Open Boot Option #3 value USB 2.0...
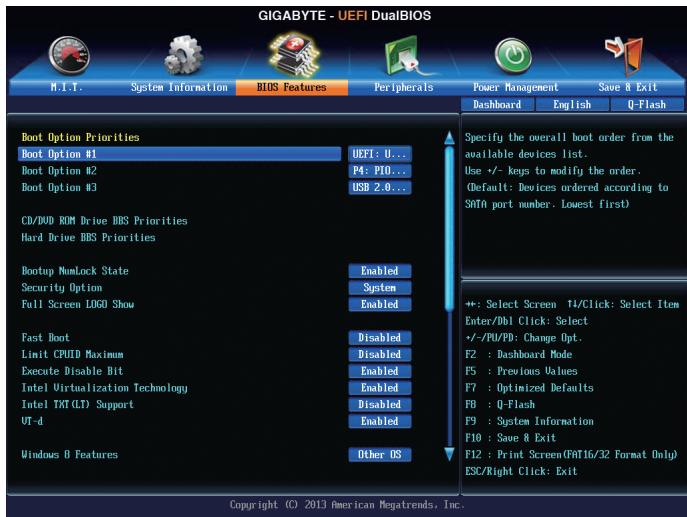This screenshot has height=517, width=687. pos(380,188)
